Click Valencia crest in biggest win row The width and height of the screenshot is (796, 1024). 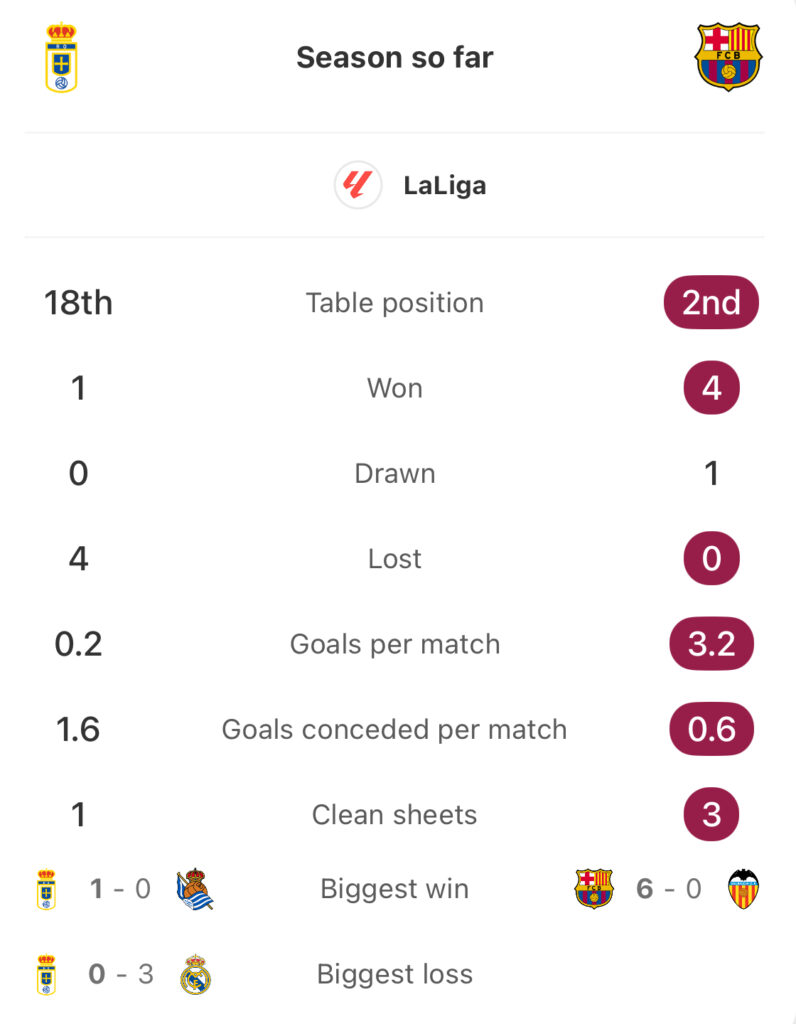coord(743,889)
